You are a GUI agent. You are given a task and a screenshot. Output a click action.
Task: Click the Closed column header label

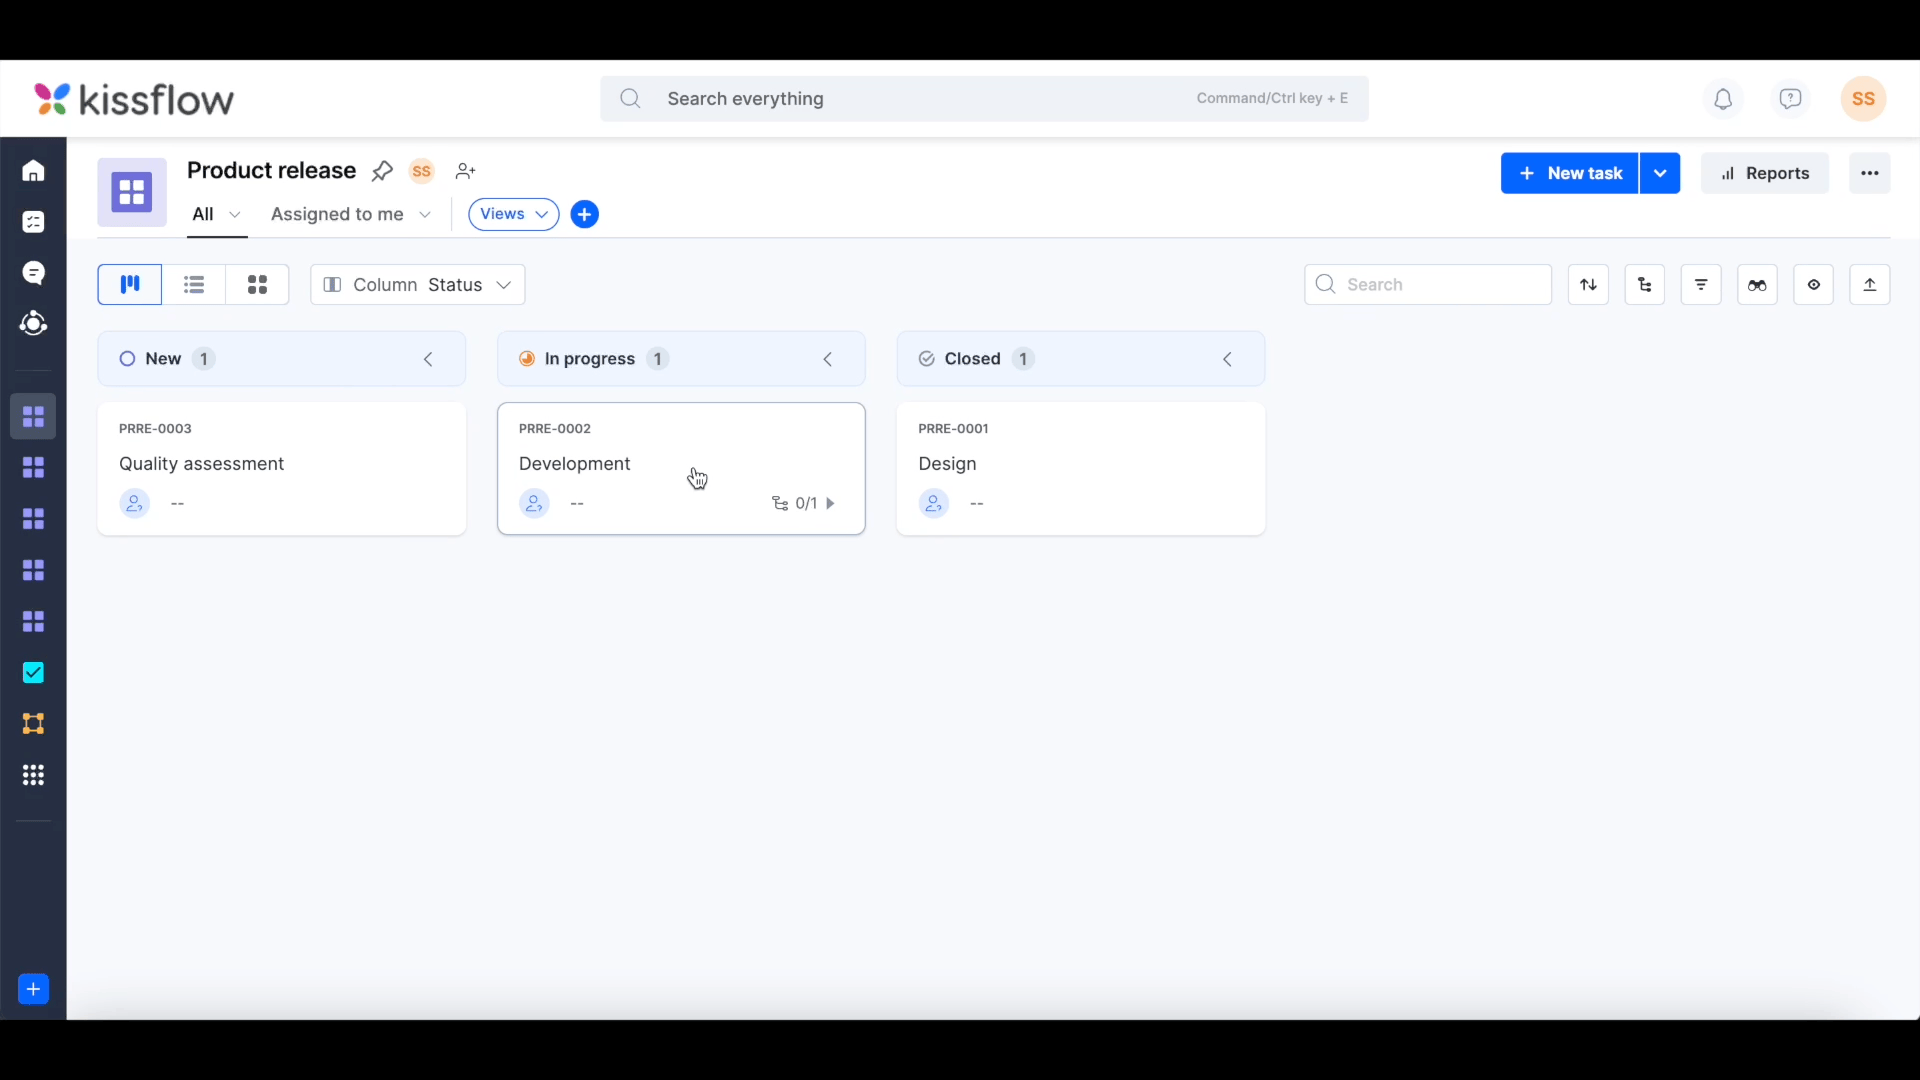pos(972,359)
